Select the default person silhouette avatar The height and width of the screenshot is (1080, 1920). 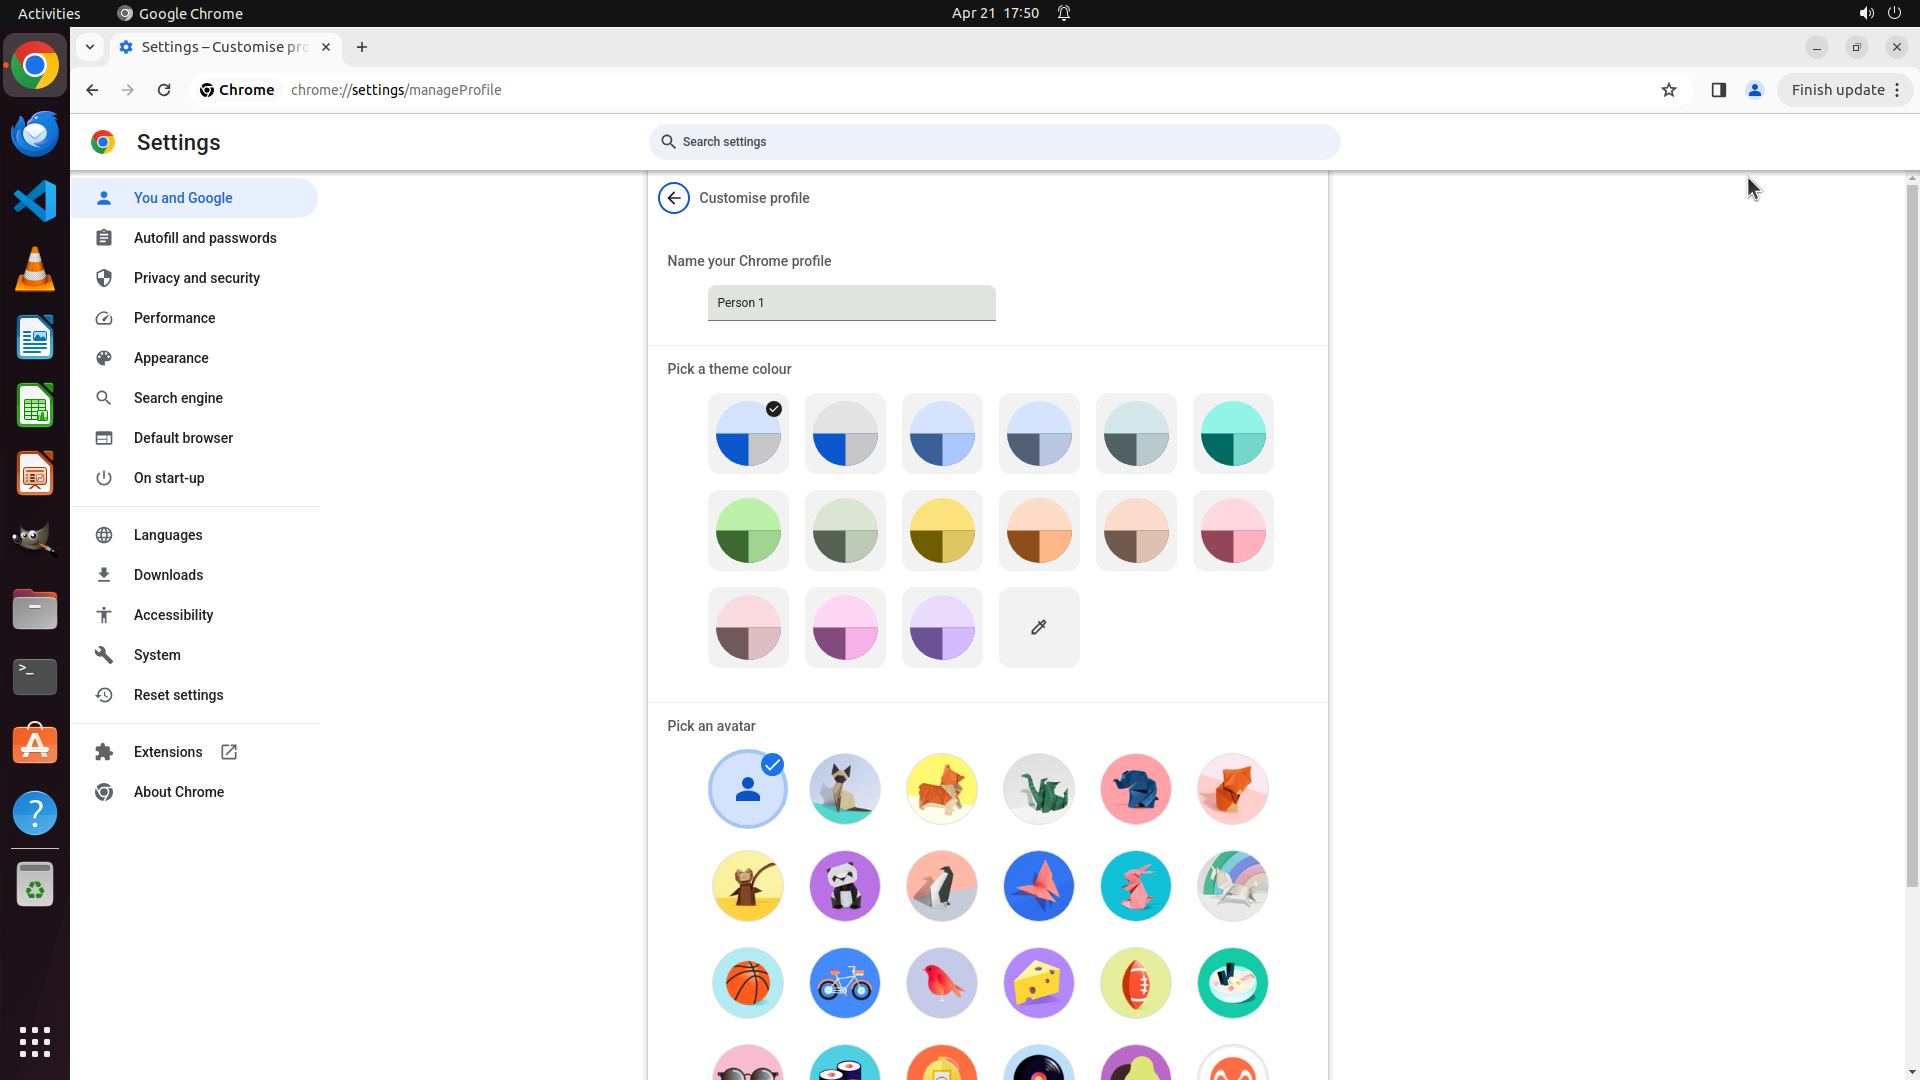[x=747, y=789]
